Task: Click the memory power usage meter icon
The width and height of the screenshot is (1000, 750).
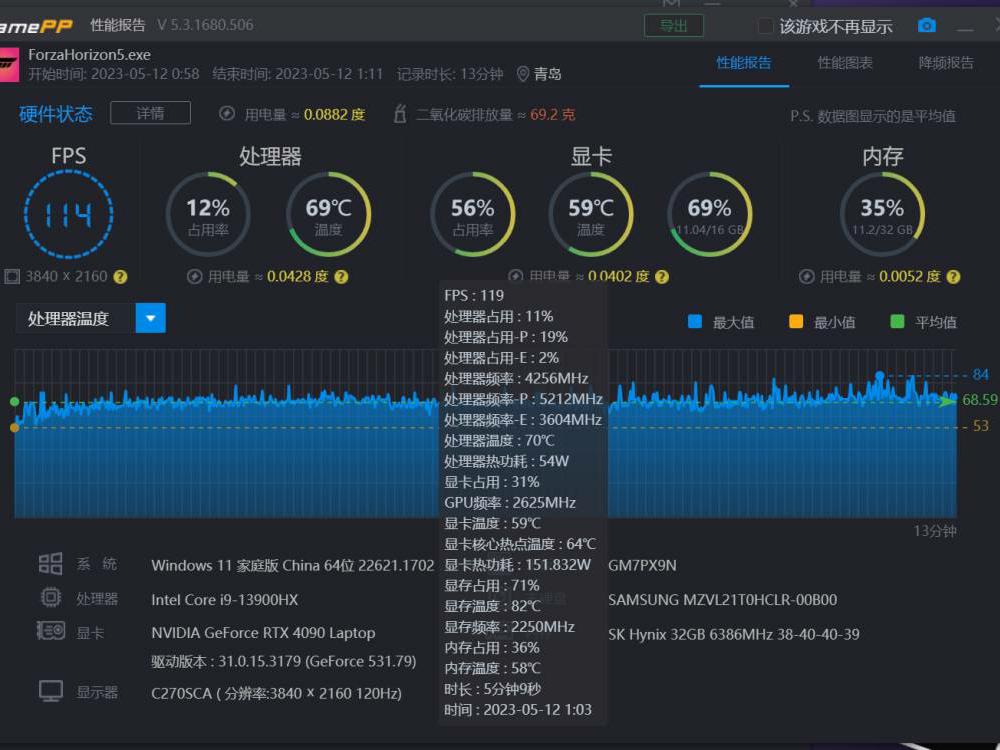Action: click(807, 277)
